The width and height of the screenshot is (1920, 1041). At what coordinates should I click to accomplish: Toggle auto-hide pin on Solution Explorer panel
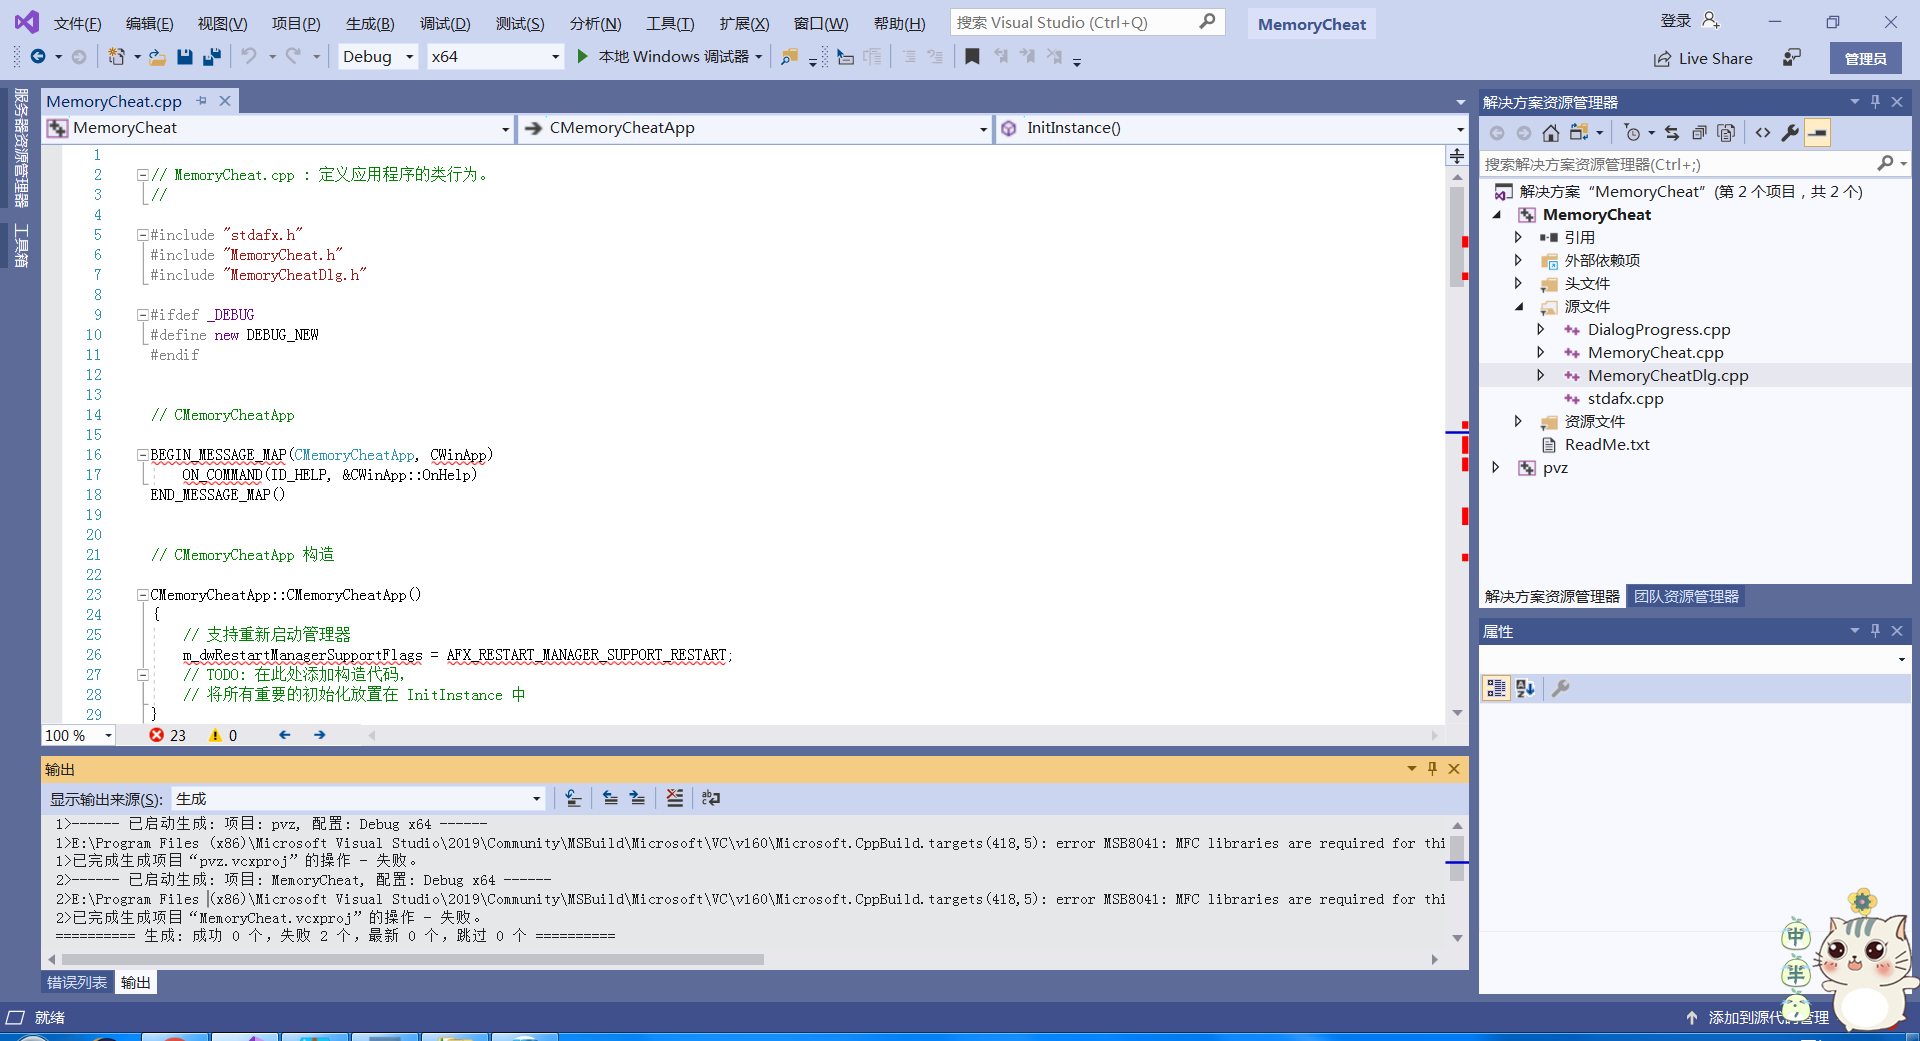click(1875, 102)
